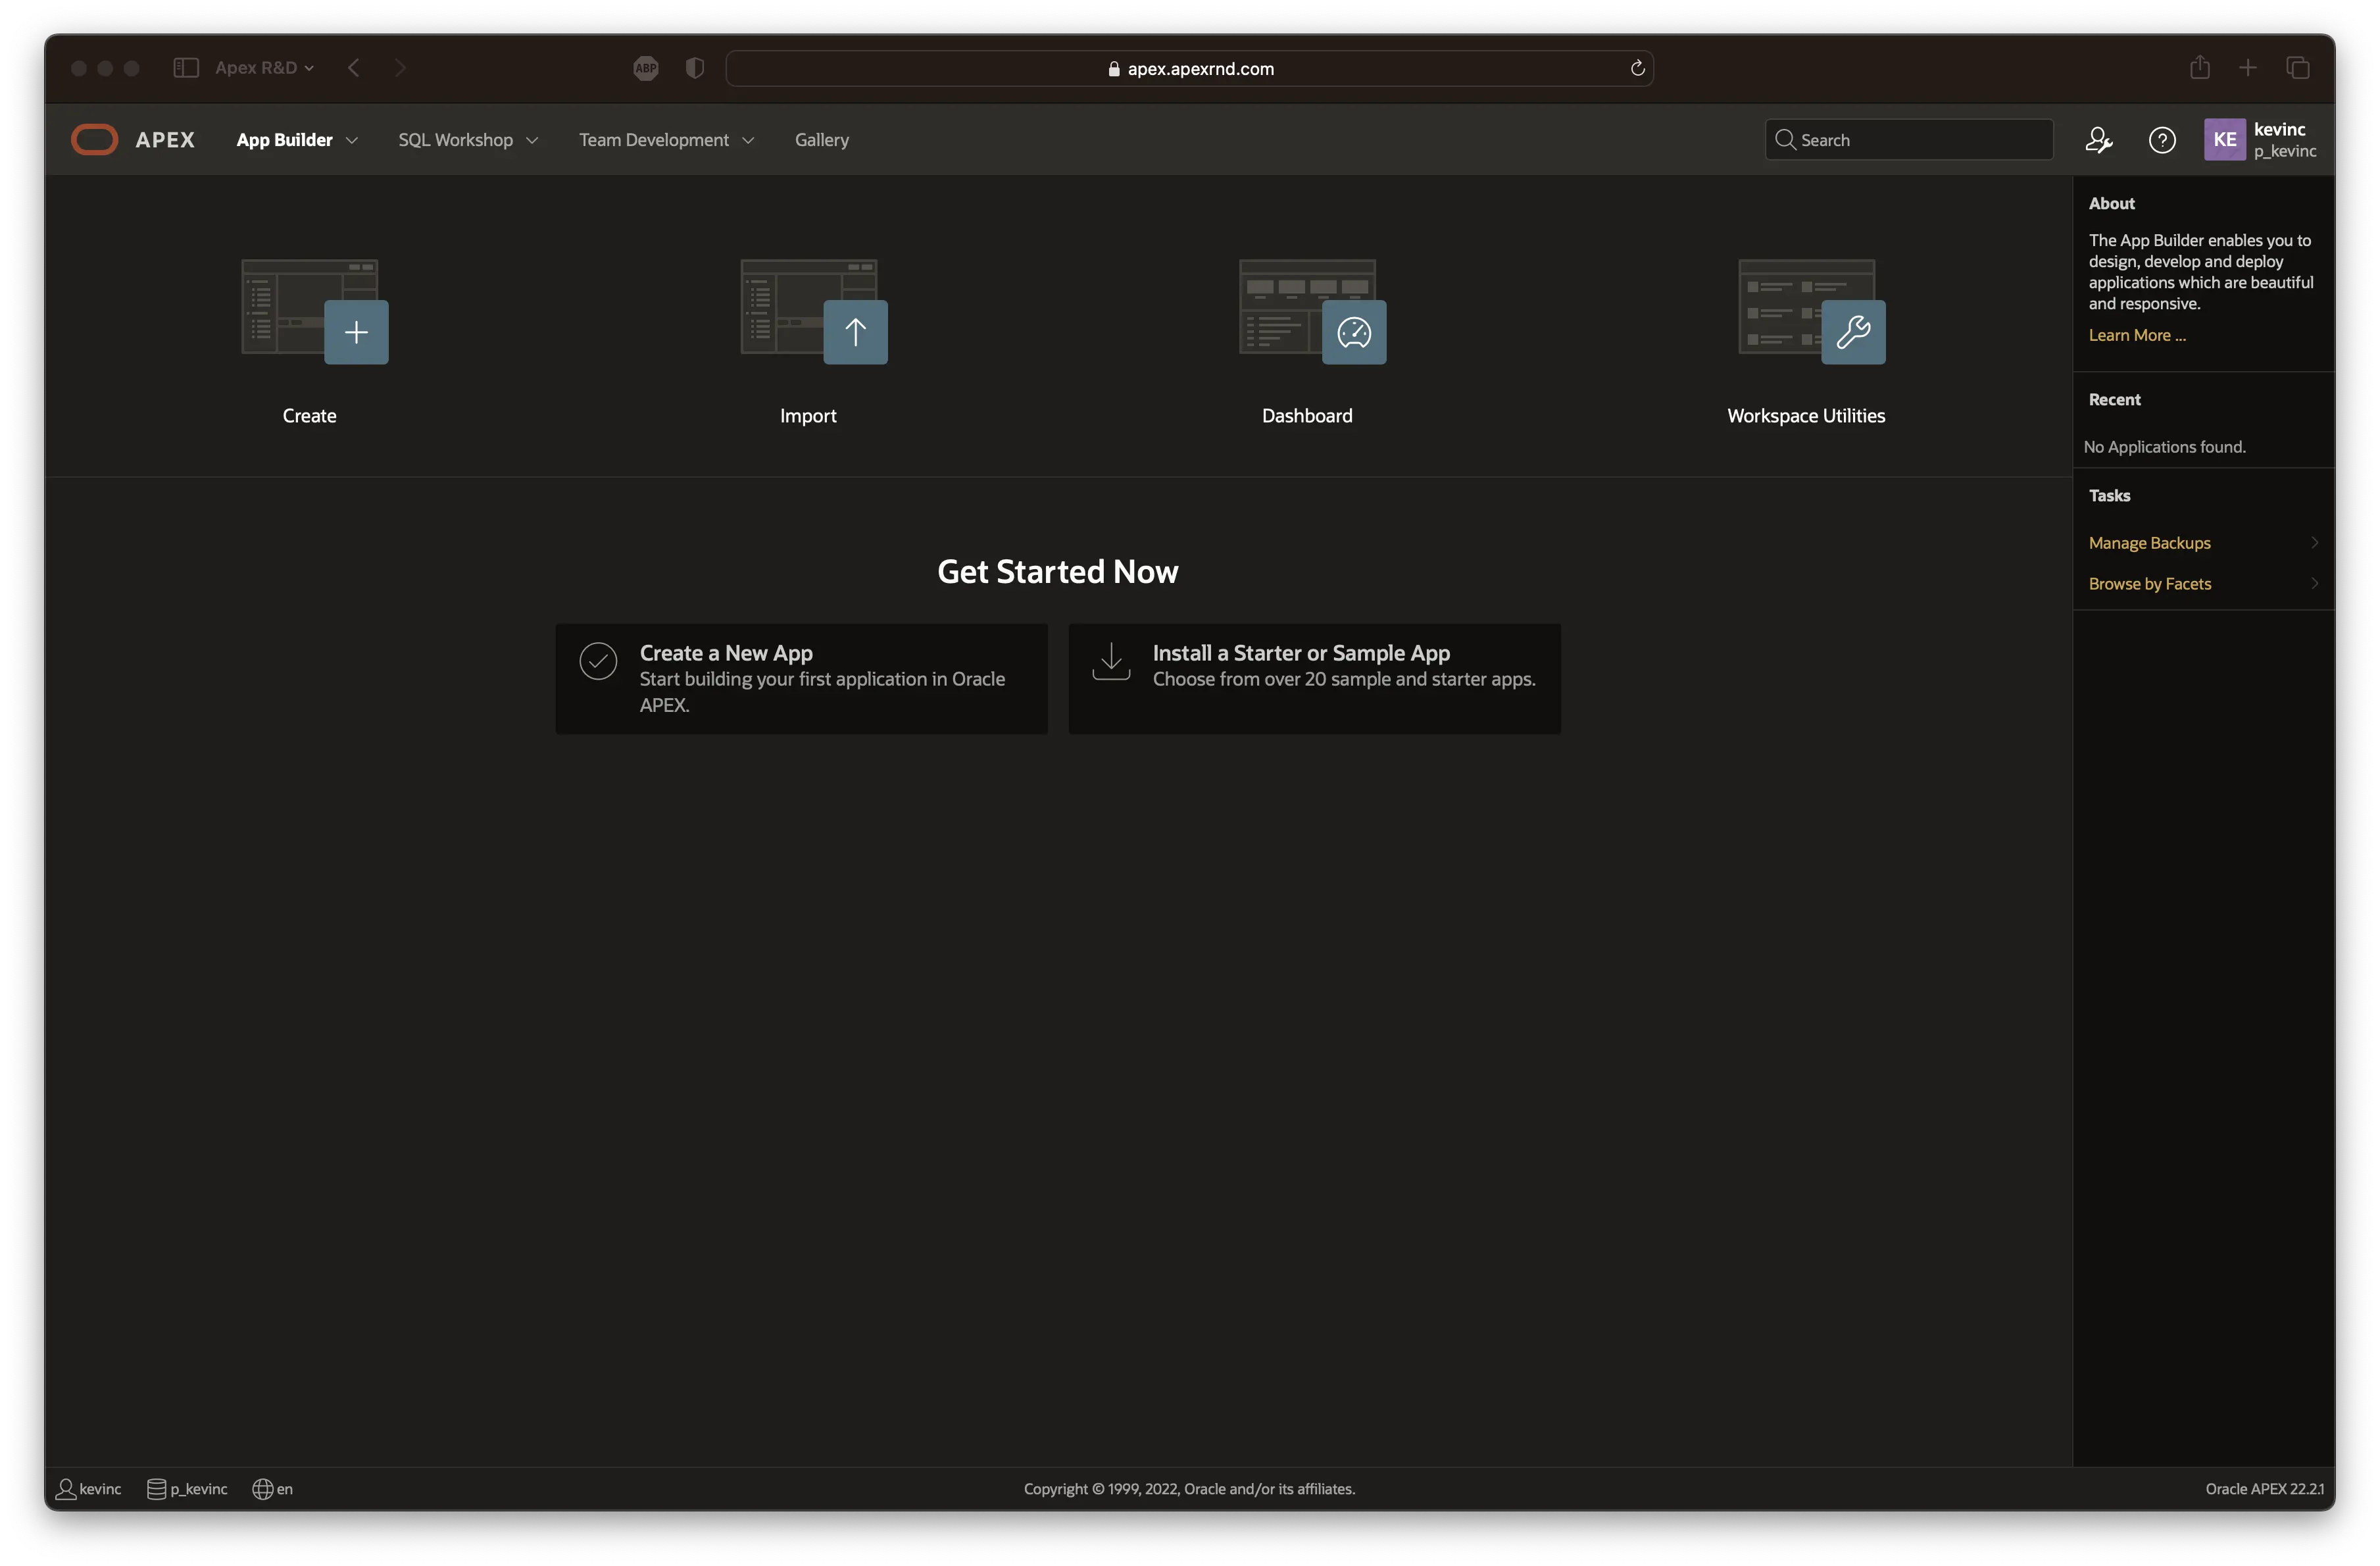This screenshot has width=2380, height=1566.
Task: Click the magnifier icon in Search box
Action: pyautogui.click(x=1785, y=139)
